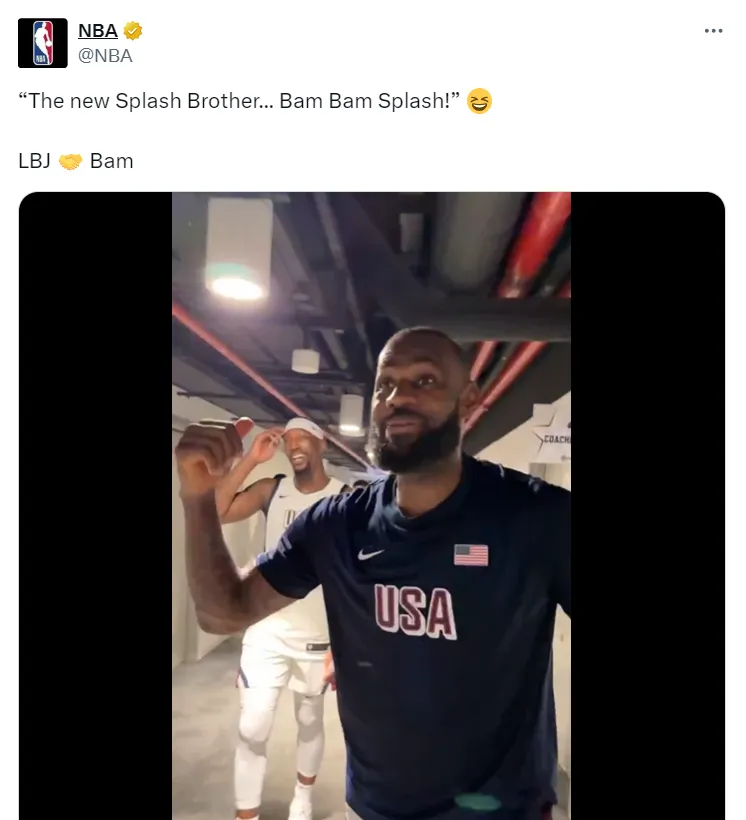Click the NBA logo profile avatar
This screenshot has width=746, height=820.
tap(42, 43)
